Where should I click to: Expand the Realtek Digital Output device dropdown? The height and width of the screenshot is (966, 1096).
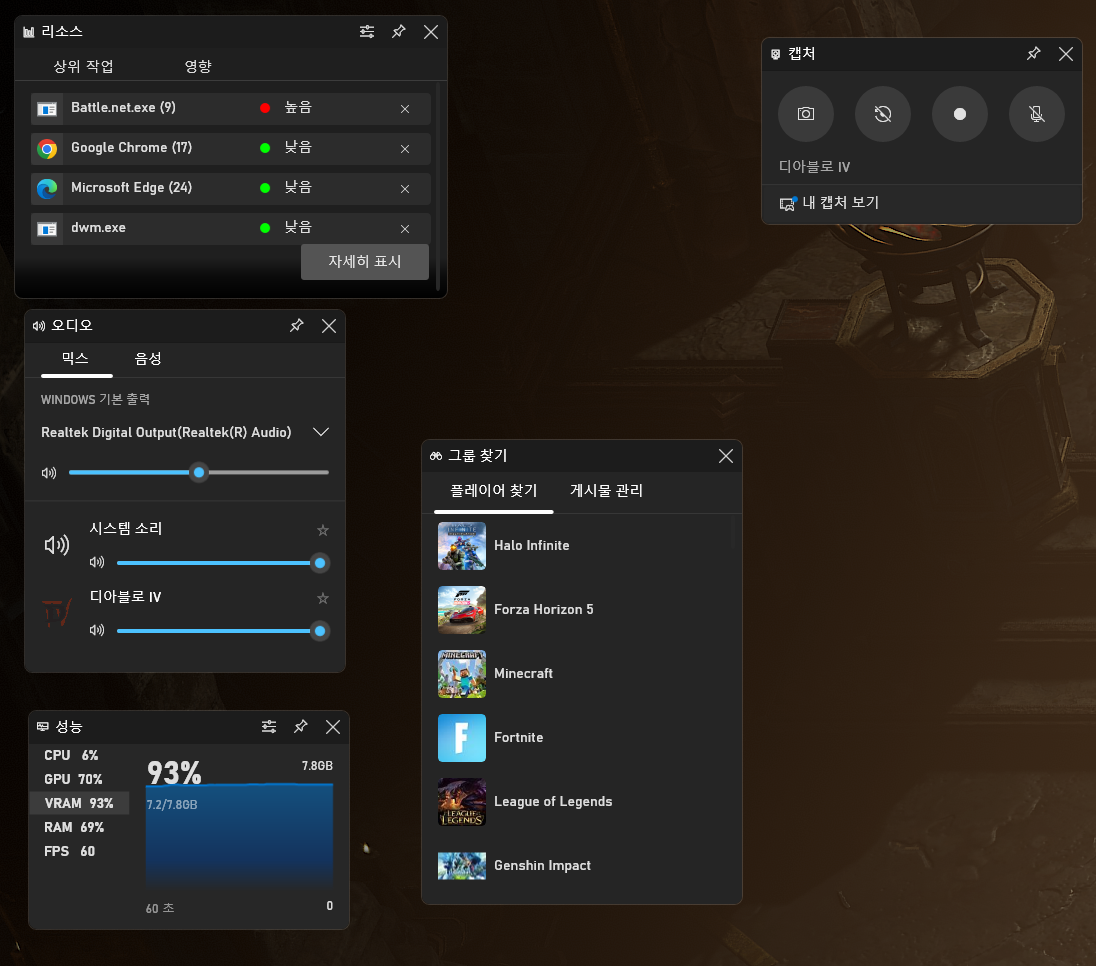[x=321, y=432]
